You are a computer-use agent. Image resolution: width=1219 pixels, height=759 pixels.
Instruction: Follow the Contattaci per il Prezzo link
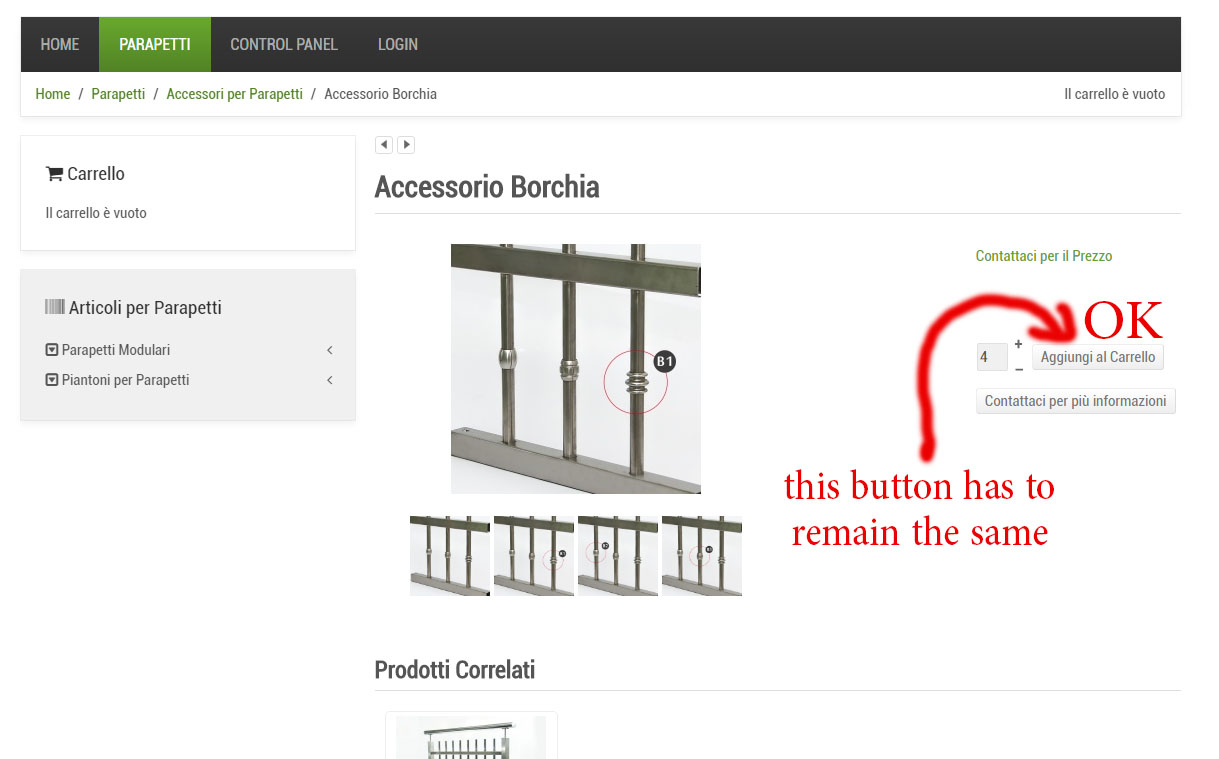[1044, 256]
